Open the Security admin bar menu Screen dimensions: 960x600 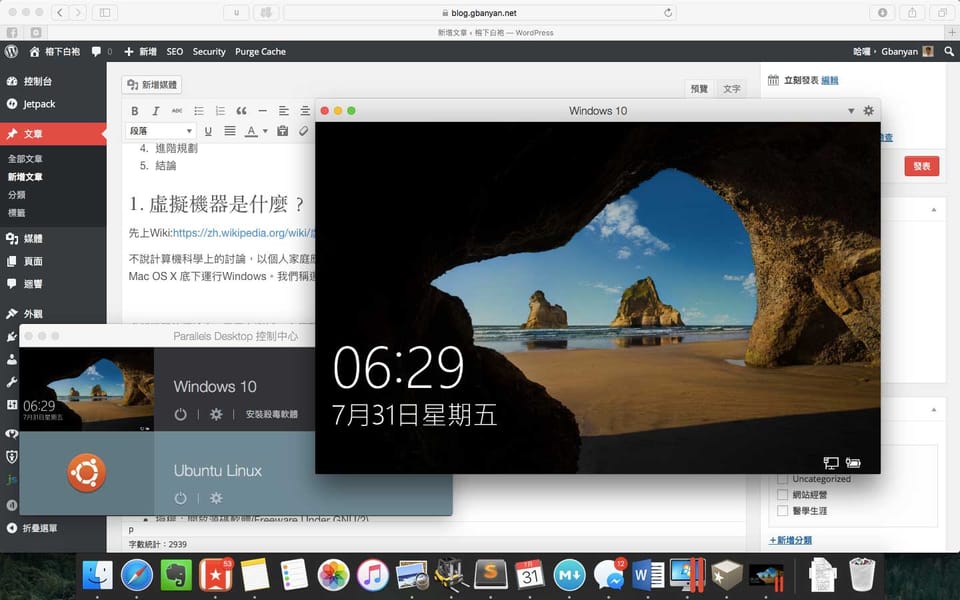(x=209, y=51)
